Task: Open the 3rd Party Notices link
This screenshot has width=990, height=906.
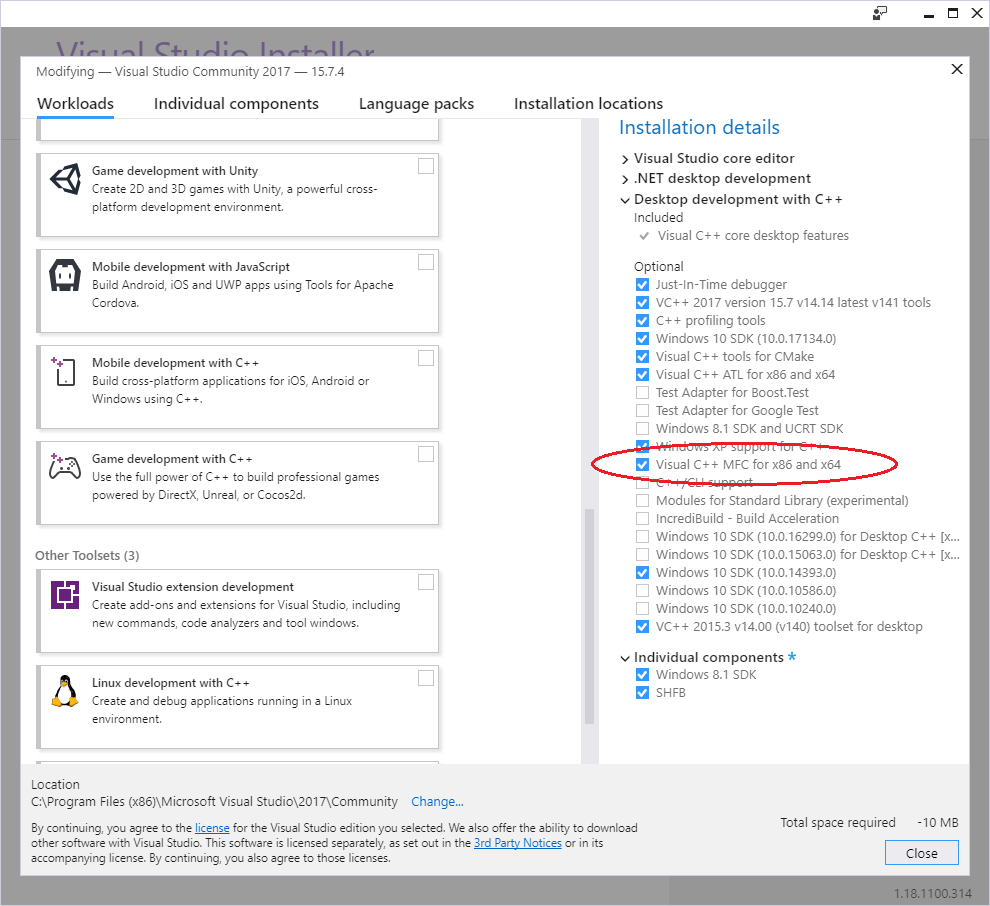Action: (x=517, y=843)
